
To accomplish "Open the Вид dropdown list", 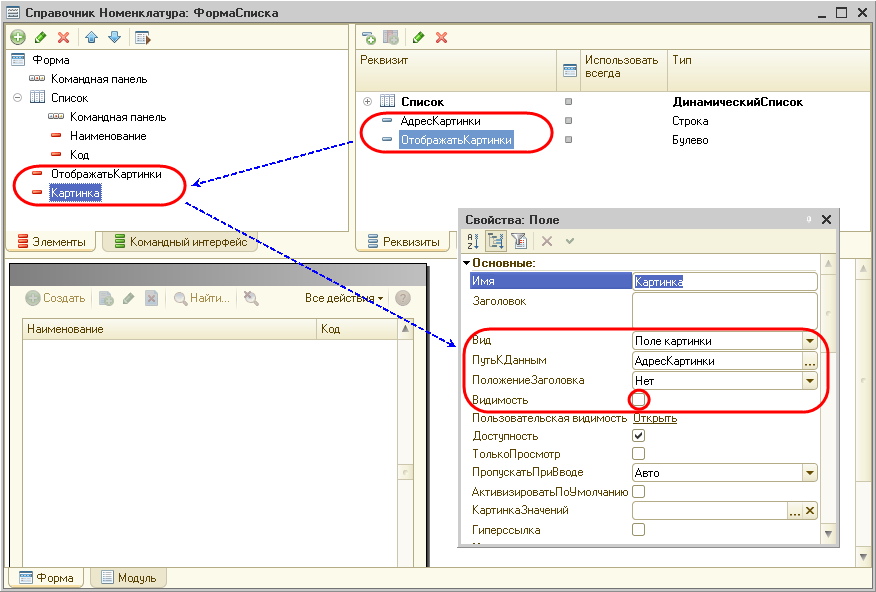I will click(810, 341).
